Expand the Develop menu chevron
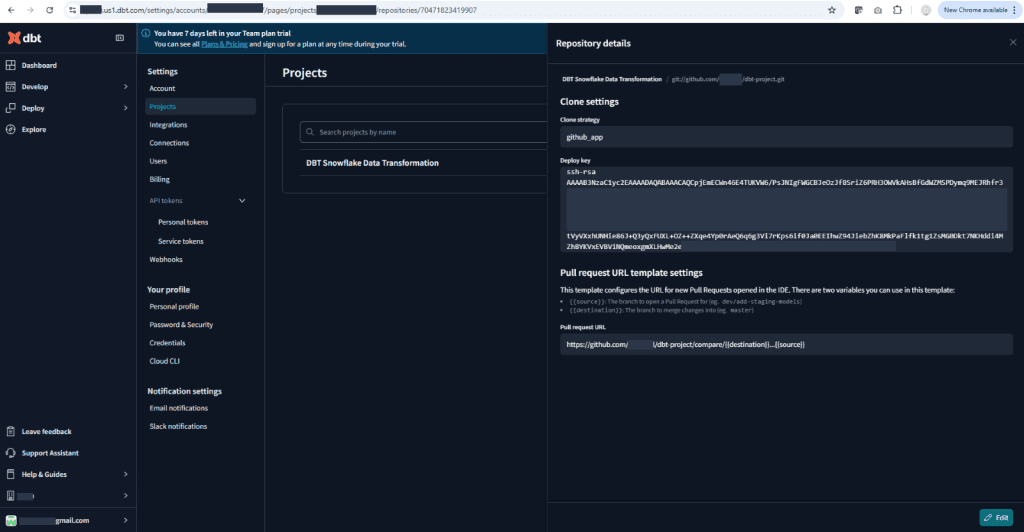Viewport: 1024px width, 532px height. tap(125, 87)
